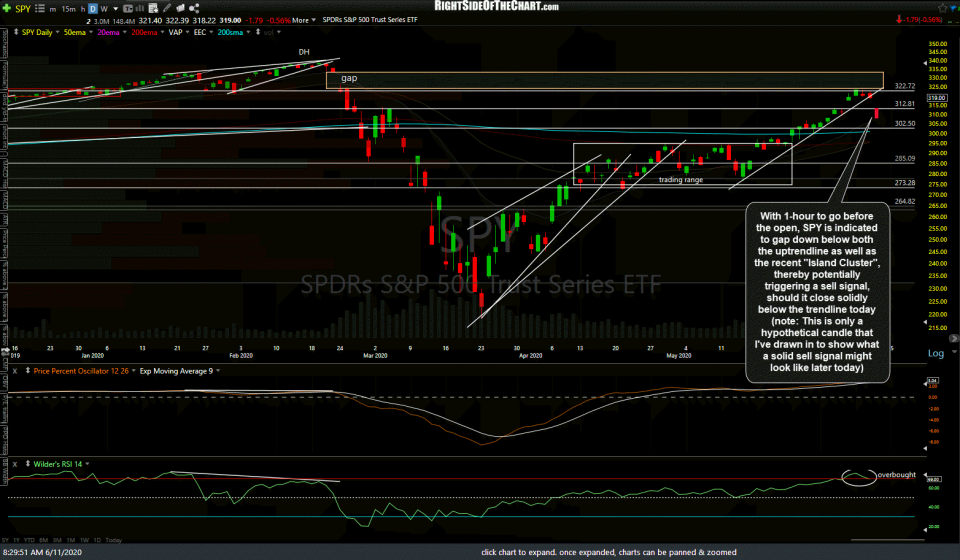Click the RightSideOfTheChart.com logo
This screenshot has width=960, height=560.
(x=497, y=6)
